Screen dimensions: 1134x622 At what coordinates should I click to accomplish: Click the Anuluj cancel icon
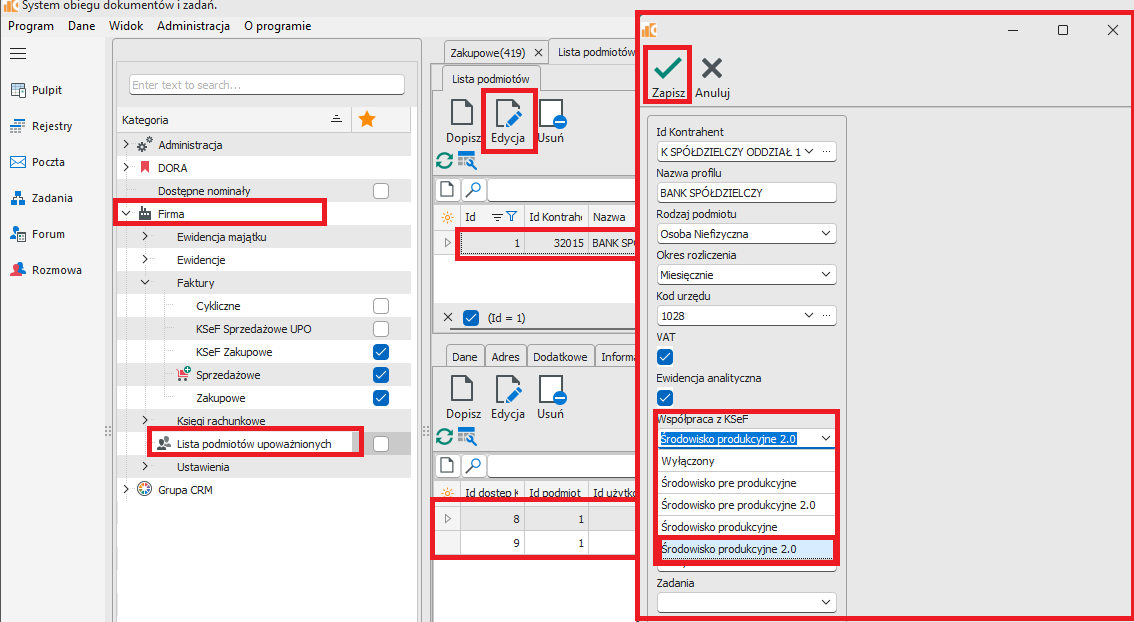tap(712, 69)
